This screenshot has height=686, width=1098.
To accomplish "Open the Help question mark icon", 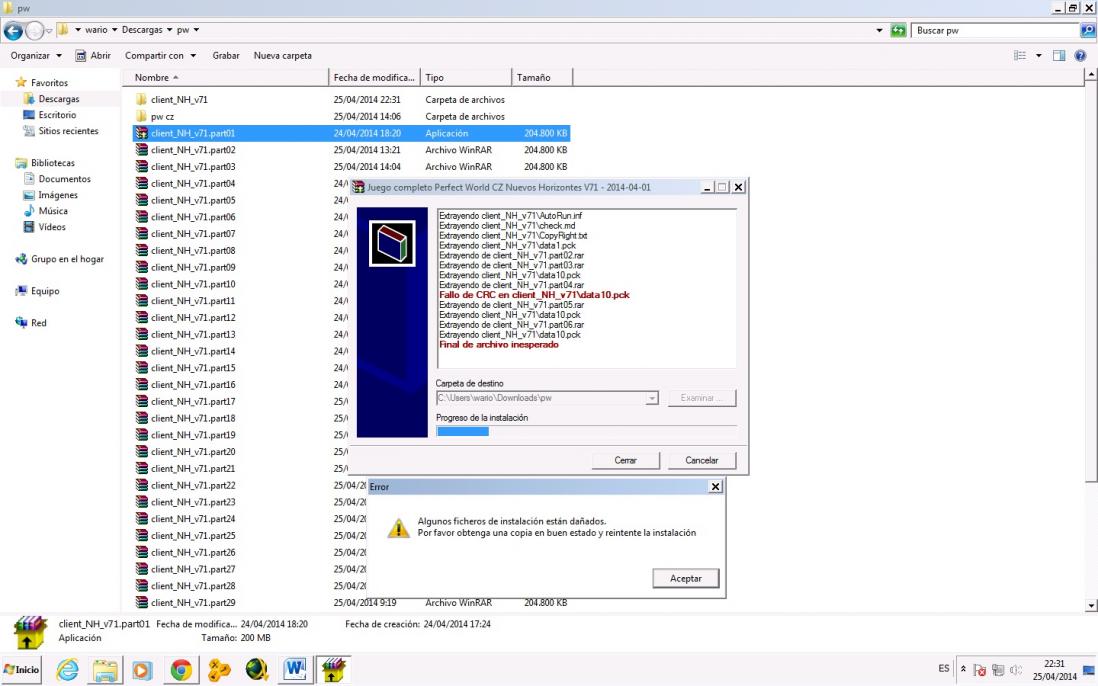I will click(x=1080, y=55).
